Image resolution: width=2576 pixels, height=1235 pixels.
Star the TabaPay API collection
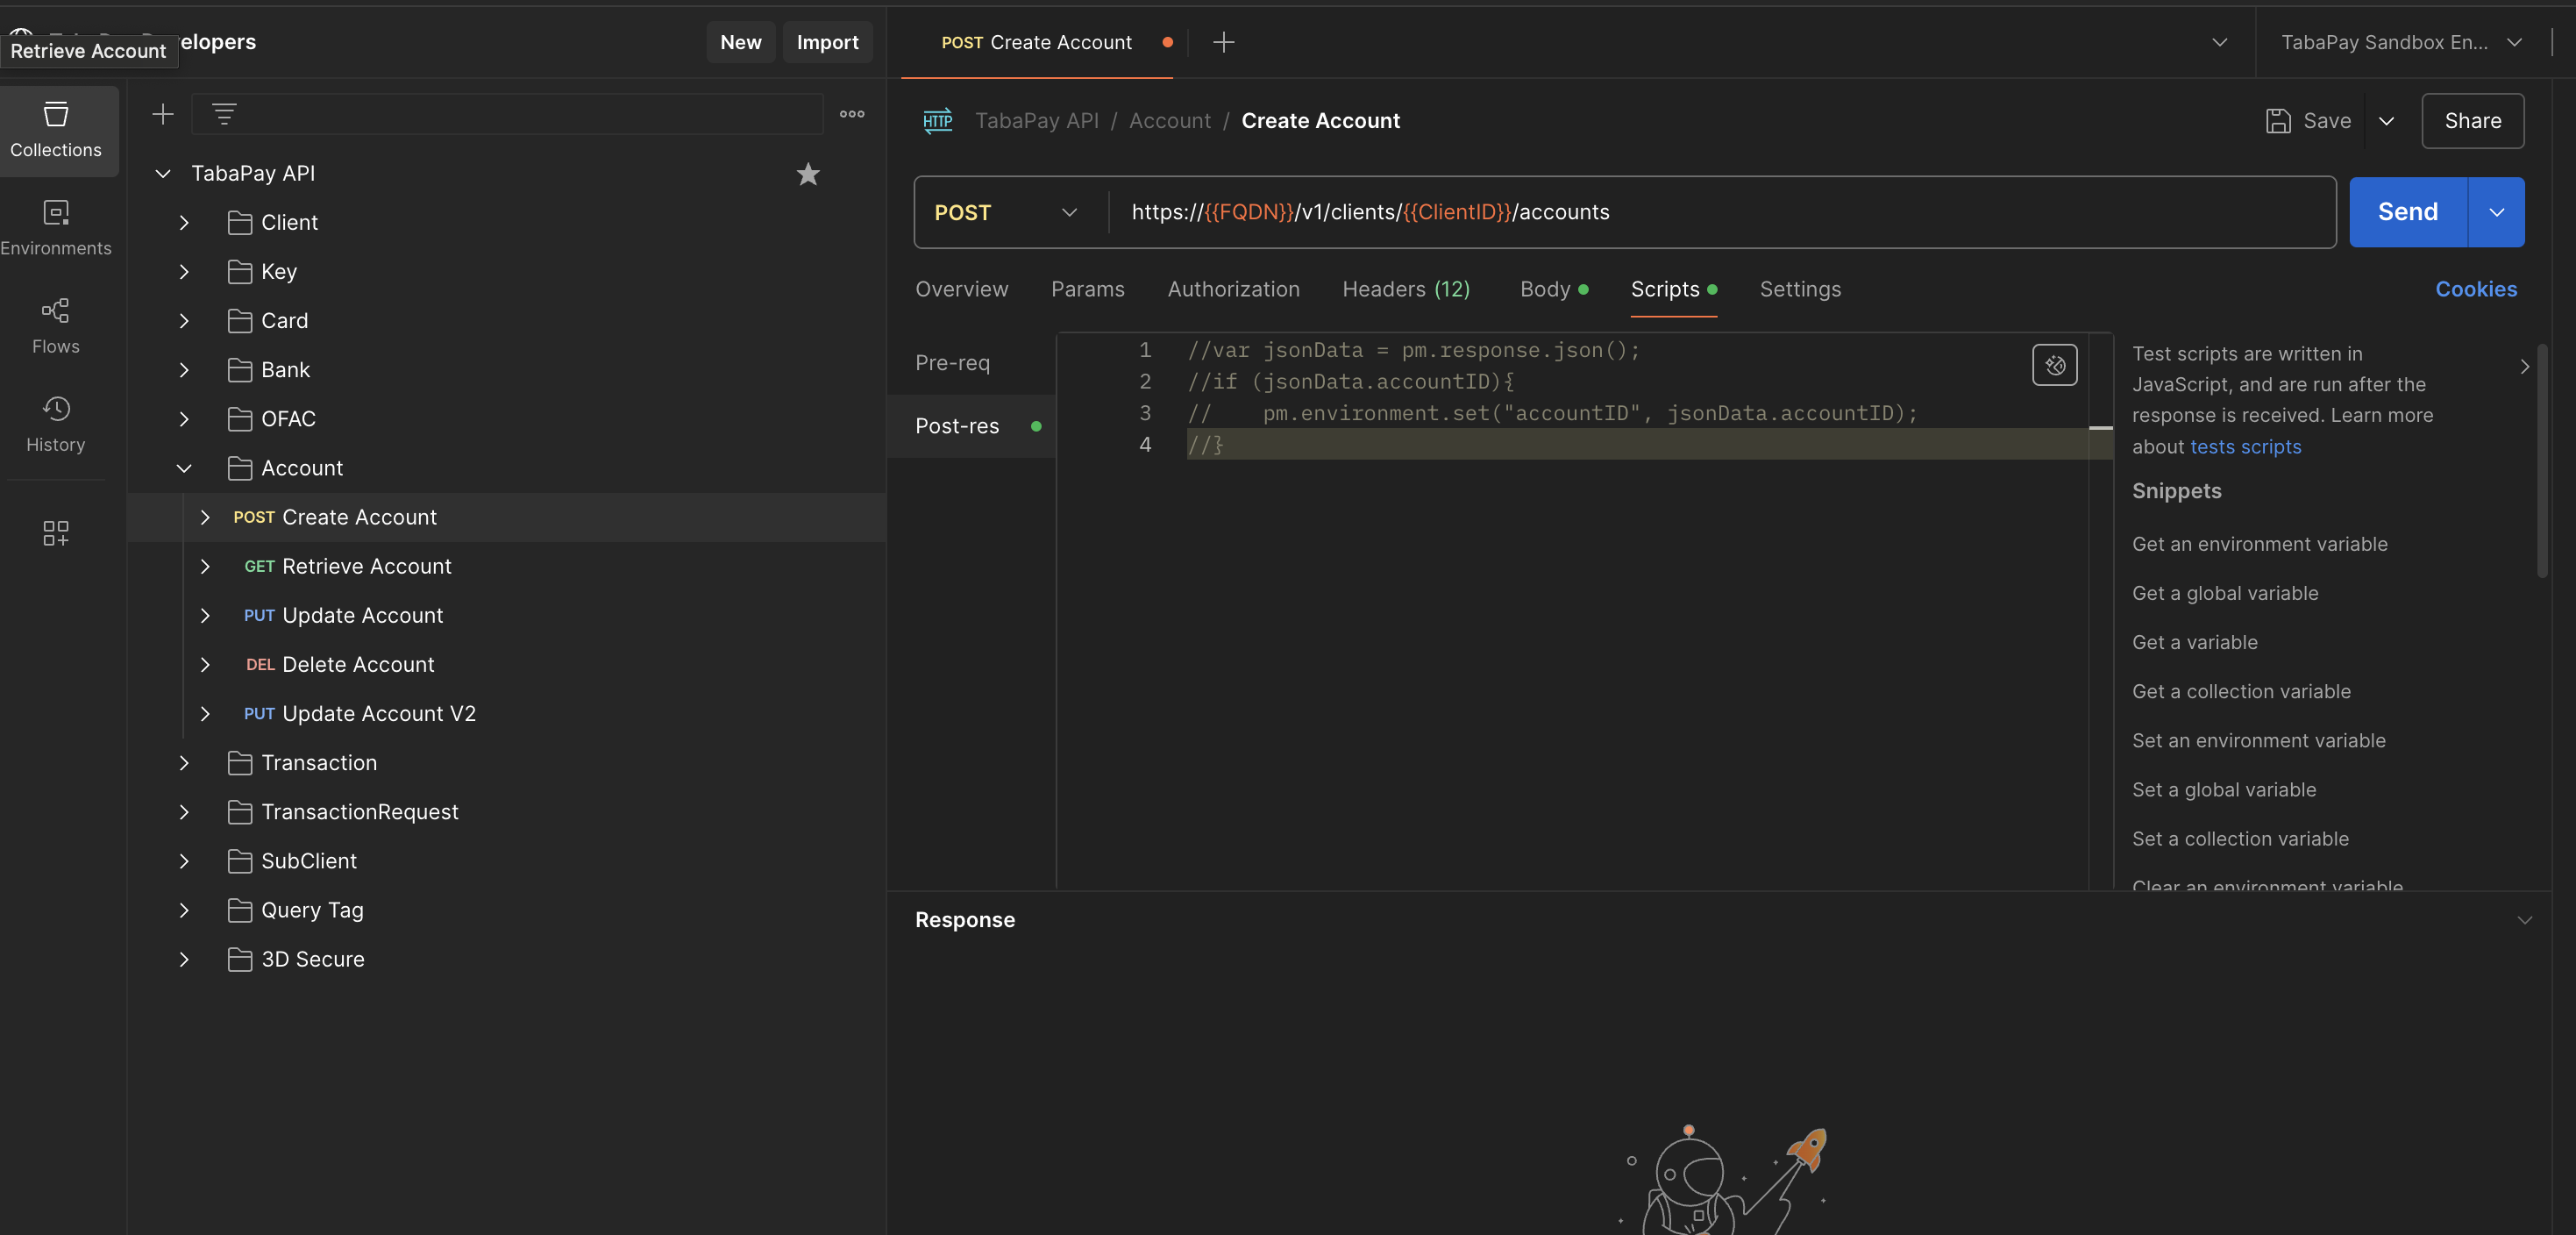pyautogui.click(x=807, y=173)
